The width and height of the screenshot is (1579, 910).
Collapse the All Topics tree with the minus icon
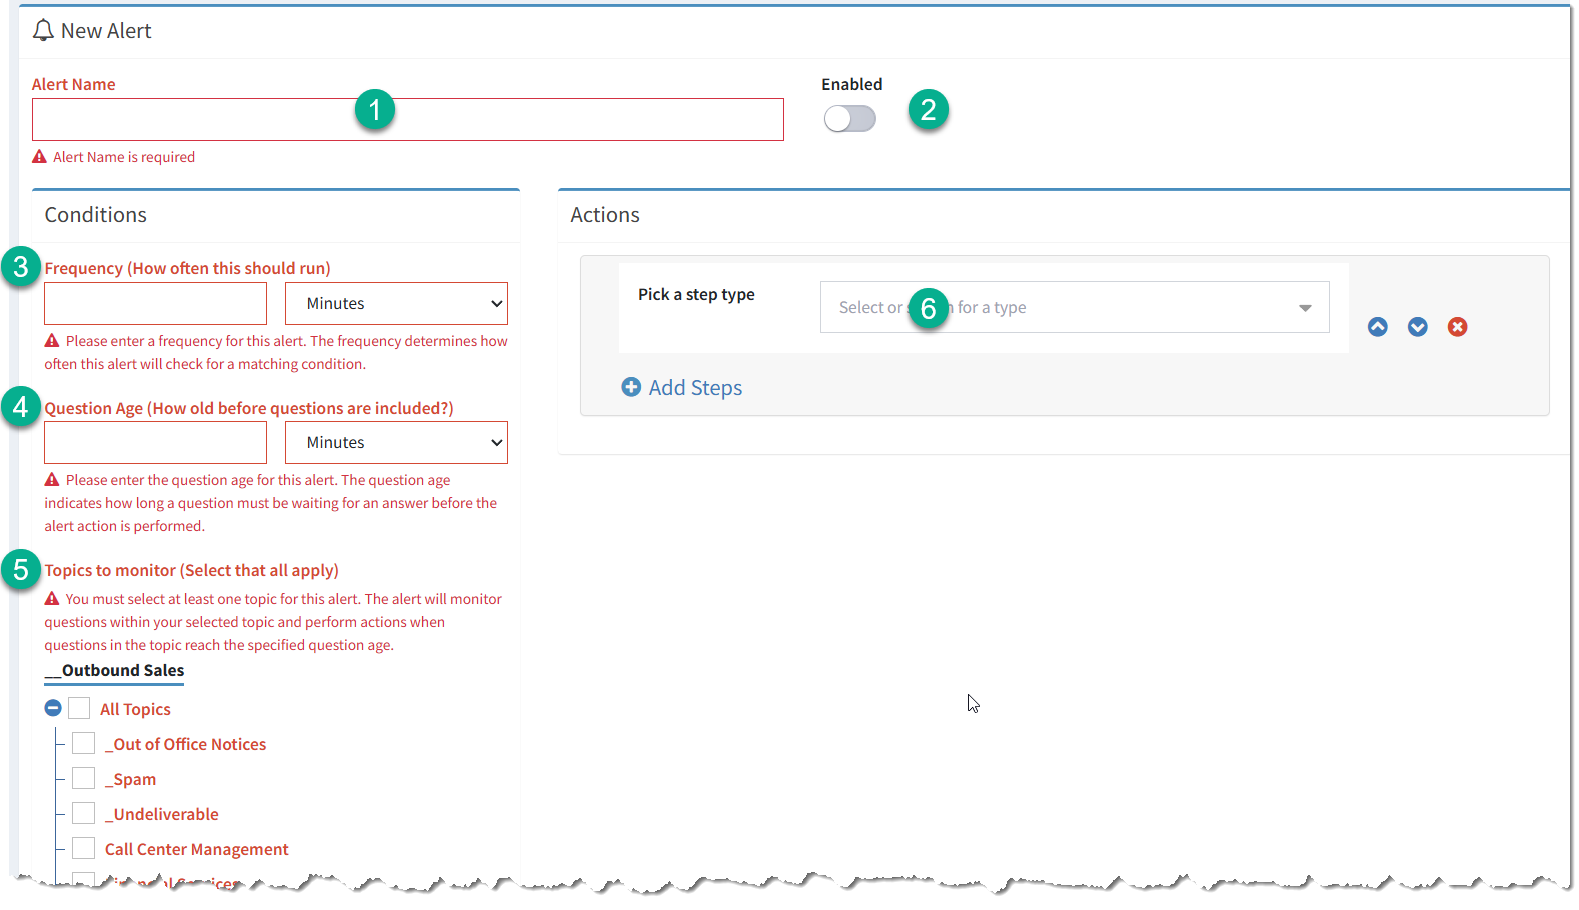click(x=53, y=708)
